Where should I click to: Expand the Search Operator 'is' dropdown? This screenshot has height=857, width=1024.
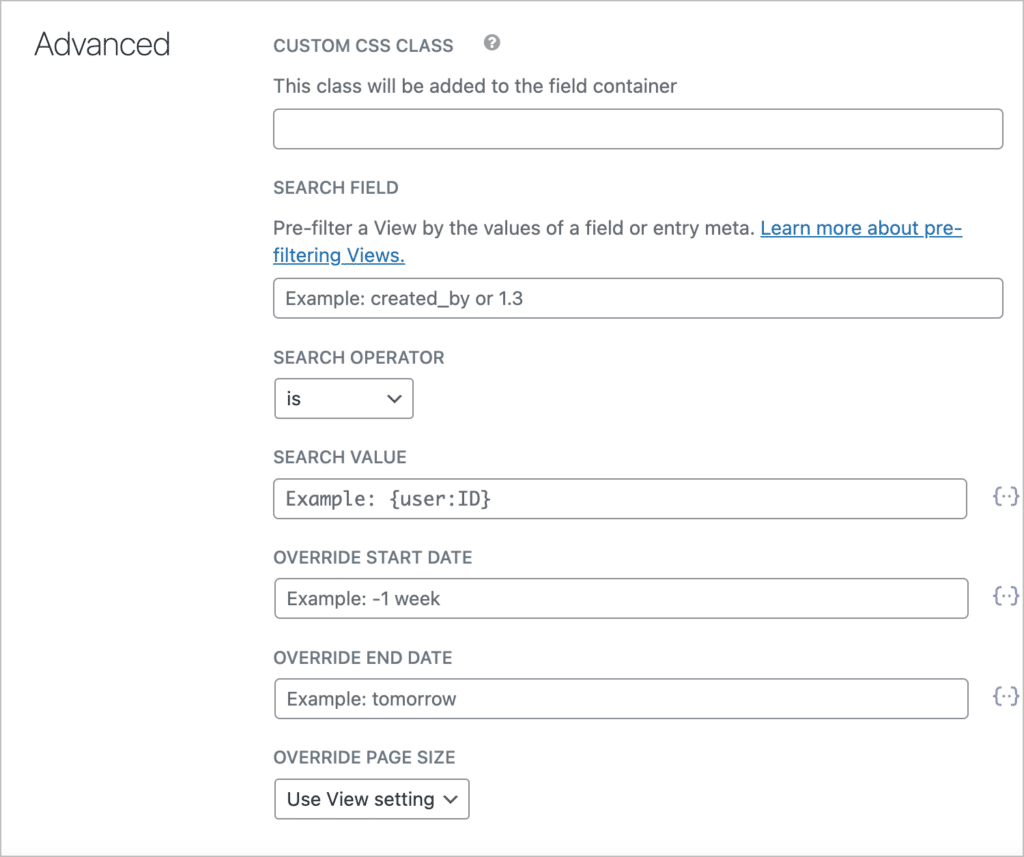(x=344, y=398)
